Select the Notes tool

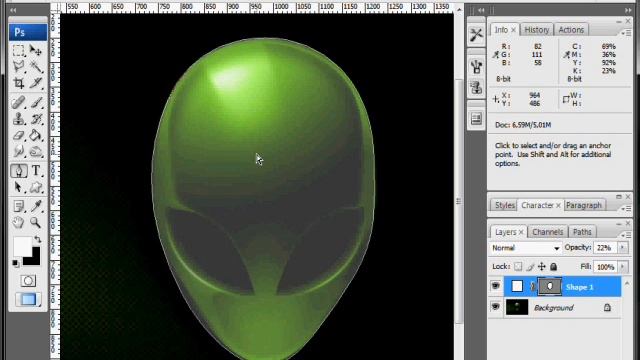click(18, 206)
